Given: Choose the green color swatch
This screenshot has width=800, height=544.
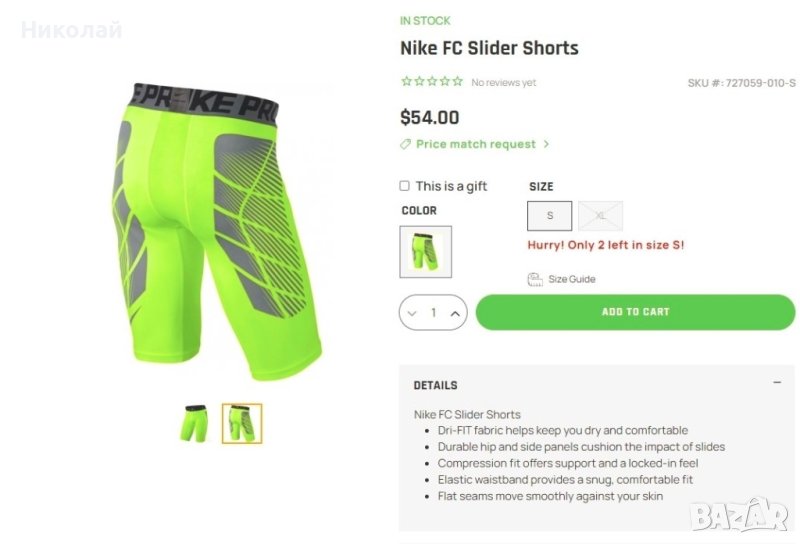Looking at the screenshot, I should point(426,252).
